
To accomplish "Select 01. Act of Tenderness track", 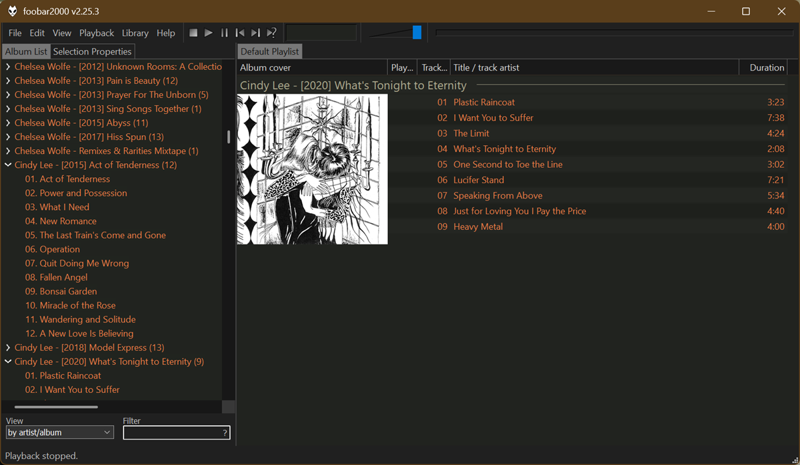I will [67, 179].
